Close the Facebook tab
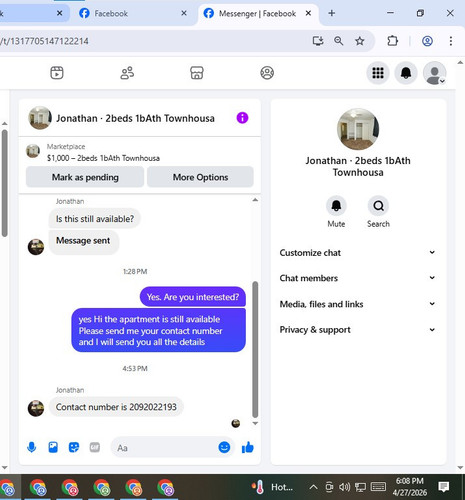The height and width of the screenshot is (500, 465). pos(184,13)
